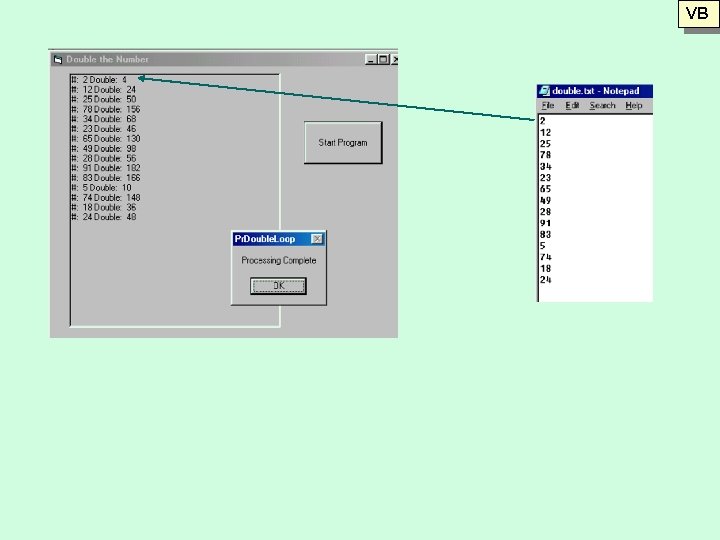The image size is (720, 540).
Task: Confirm the Processing Complete dialog with OK
Action: (278, 286)
